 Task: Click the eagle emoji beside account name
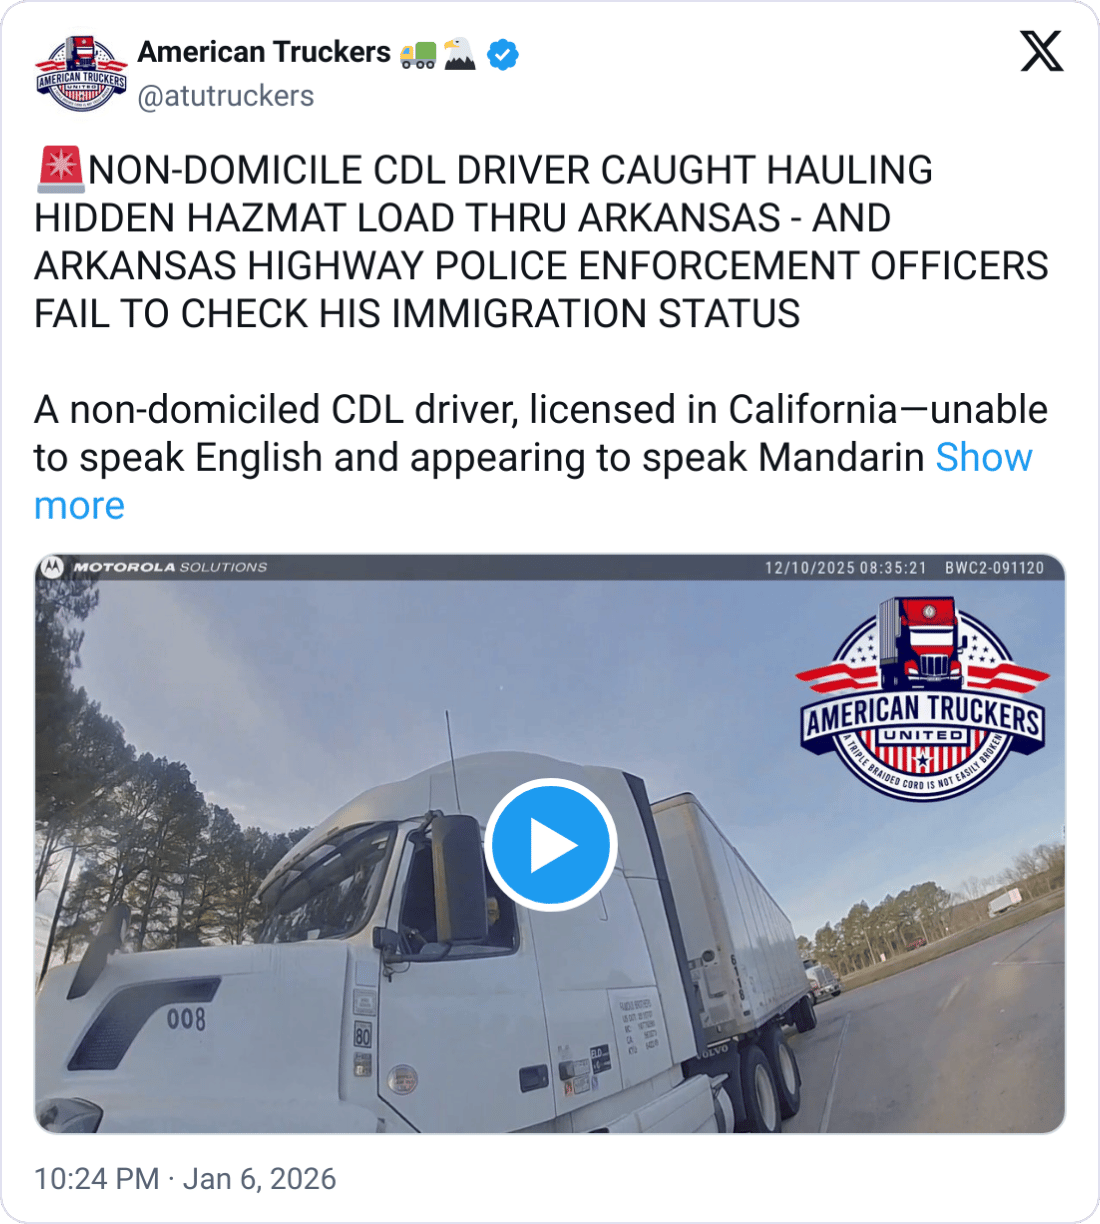tap(460, 53)
